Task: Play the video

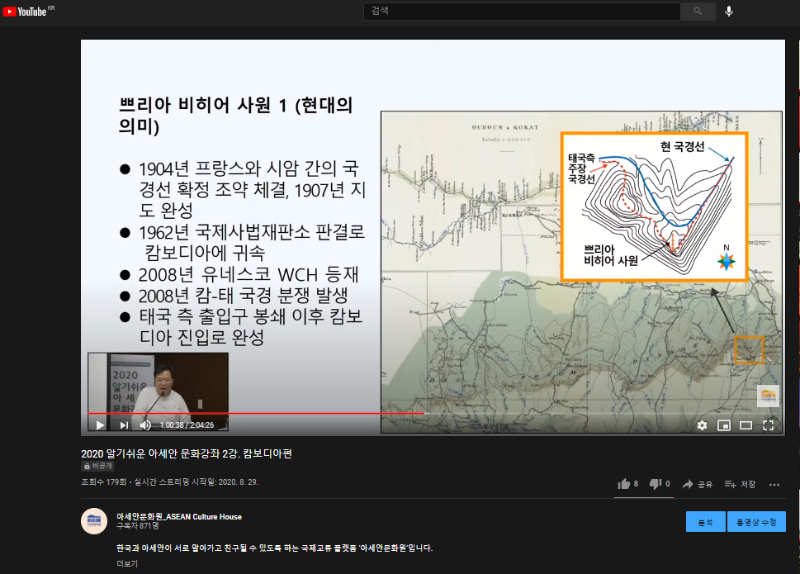Action: (x=100, y=425)
